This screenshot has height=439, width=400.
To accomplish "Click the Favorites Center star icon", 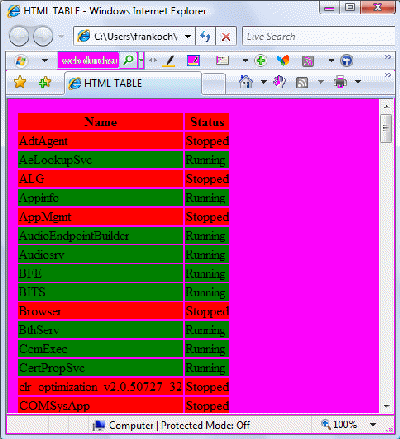I will 20,82.
